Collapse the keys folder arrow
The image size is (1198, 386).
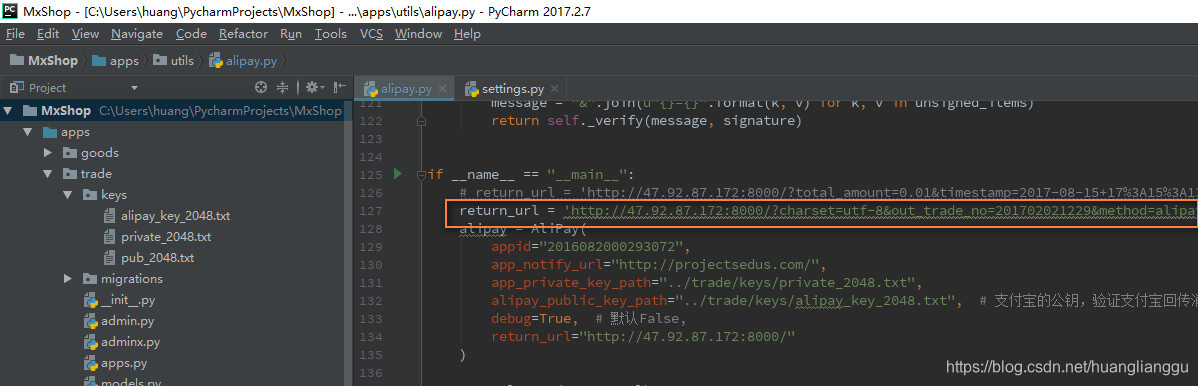tap(67, 195)
